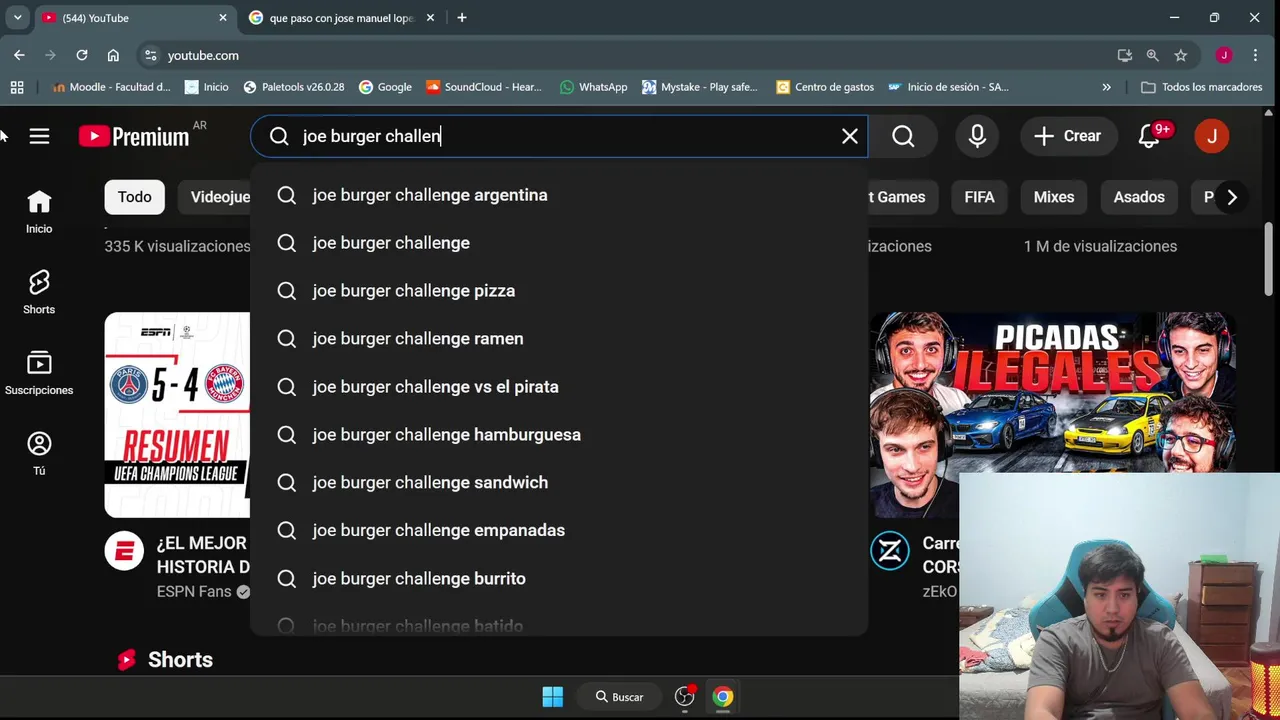Open Suscripciones in the sidebar

[x=39, y=373]
